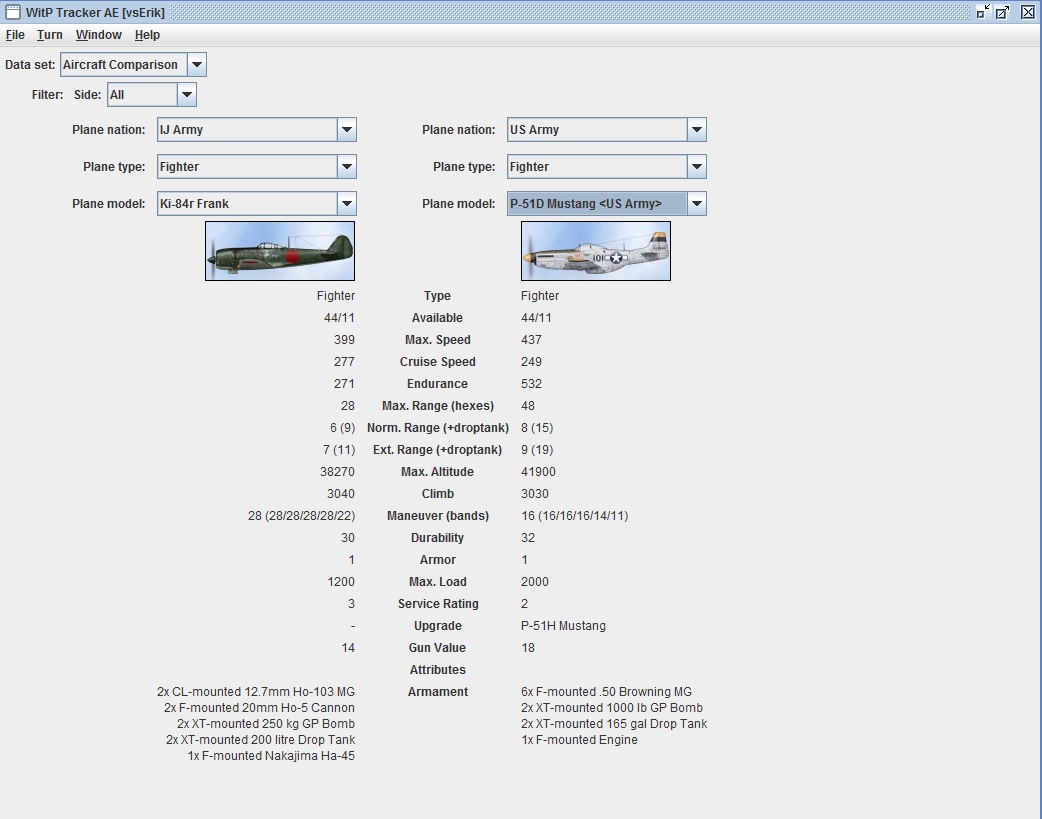Open the Window menu
The height and width of the screenshot is (819, 1042).
coord(98,35)
